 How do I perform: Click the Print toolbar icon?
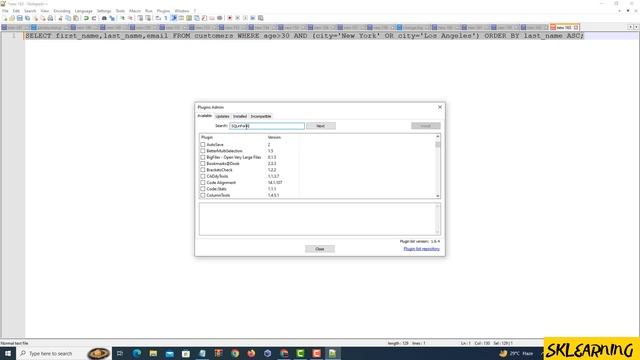point(50,18)
